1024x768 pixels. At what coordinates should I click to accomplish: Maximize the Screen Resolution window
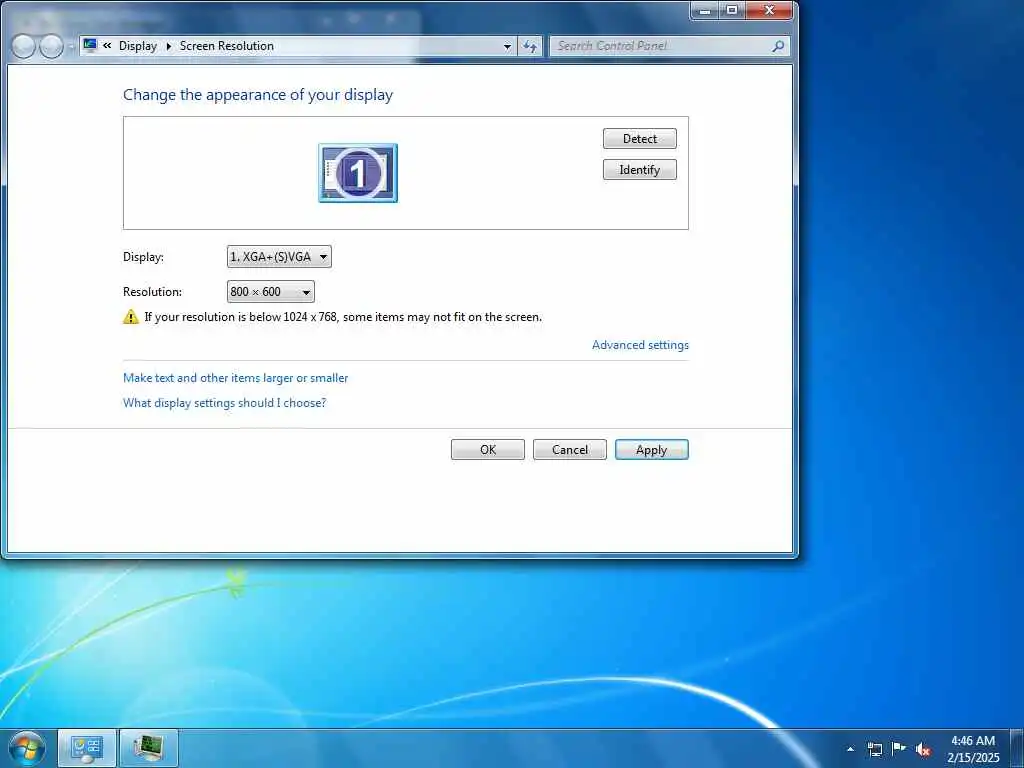click(x=732, y=10)
